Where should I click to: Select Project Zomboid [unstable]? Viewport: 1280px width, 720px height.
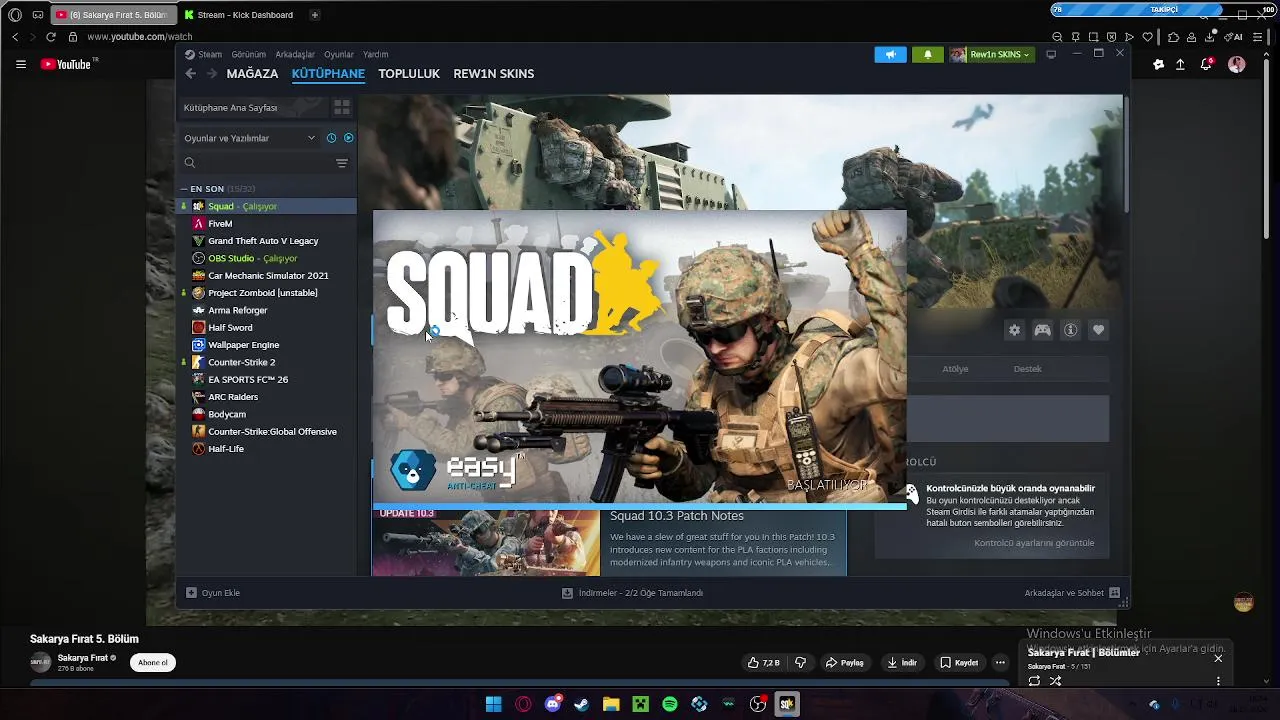tap(267, 293)
